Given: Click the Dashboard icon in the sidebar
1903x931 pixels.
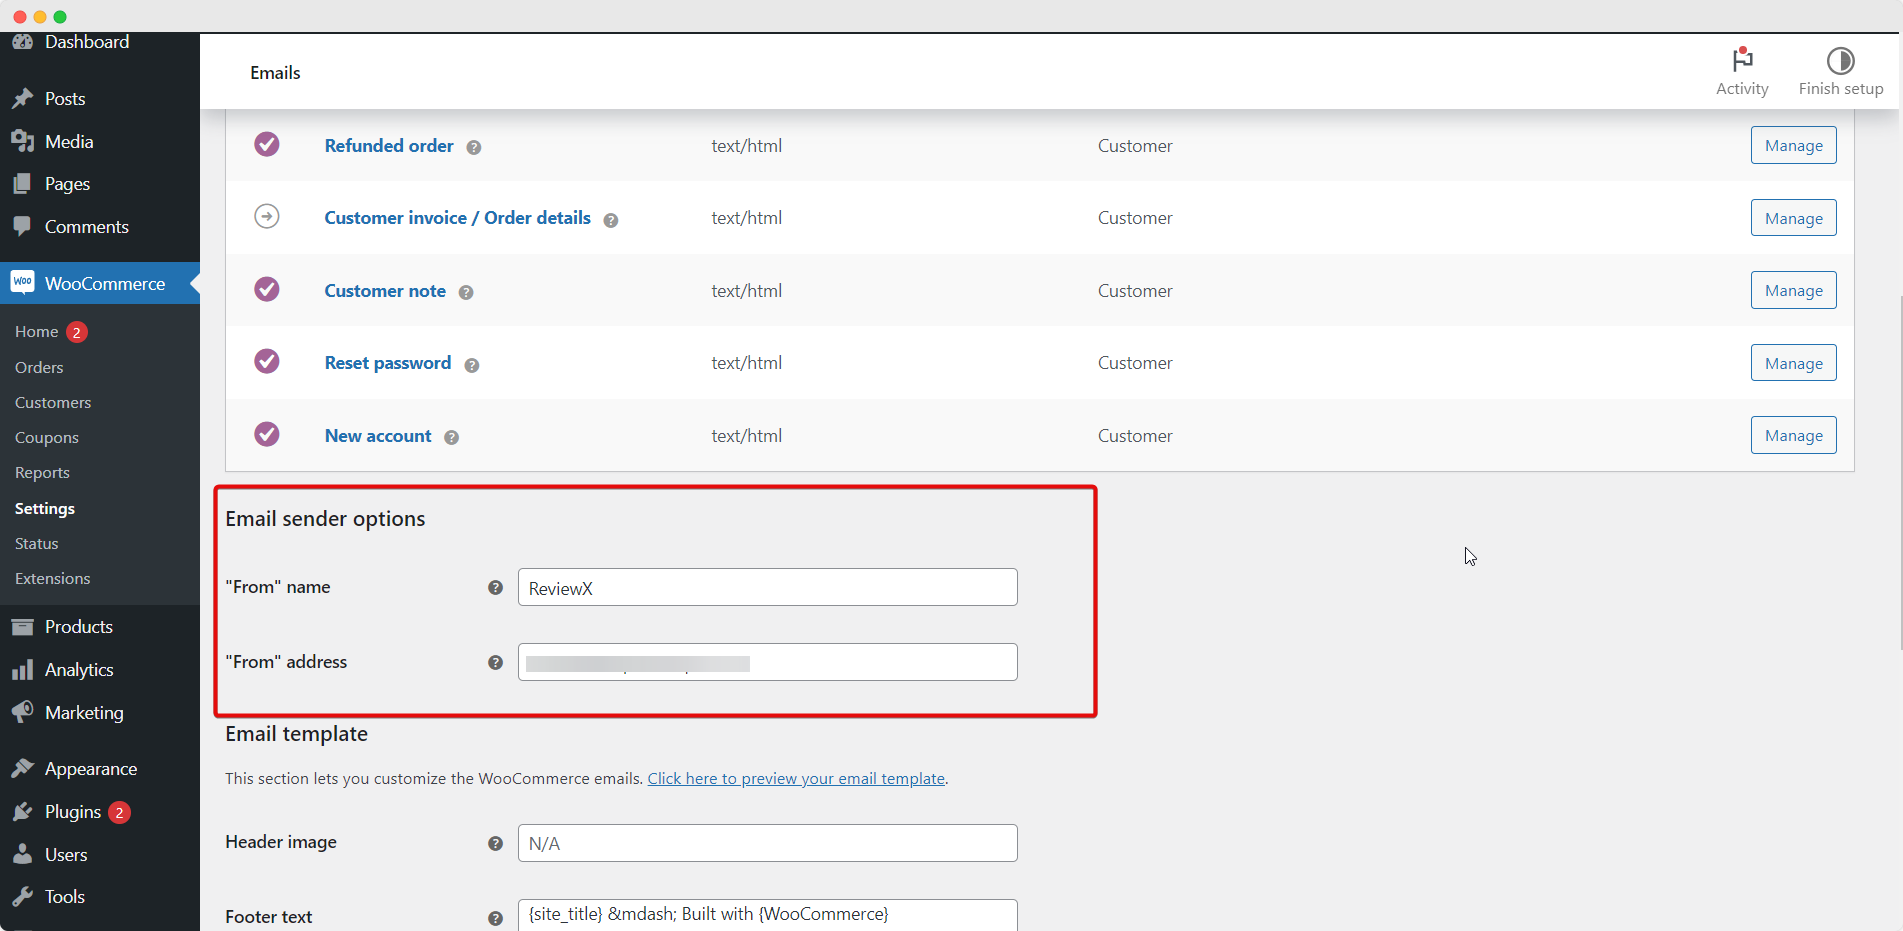Looking at the screenshot, I should 22,42.
